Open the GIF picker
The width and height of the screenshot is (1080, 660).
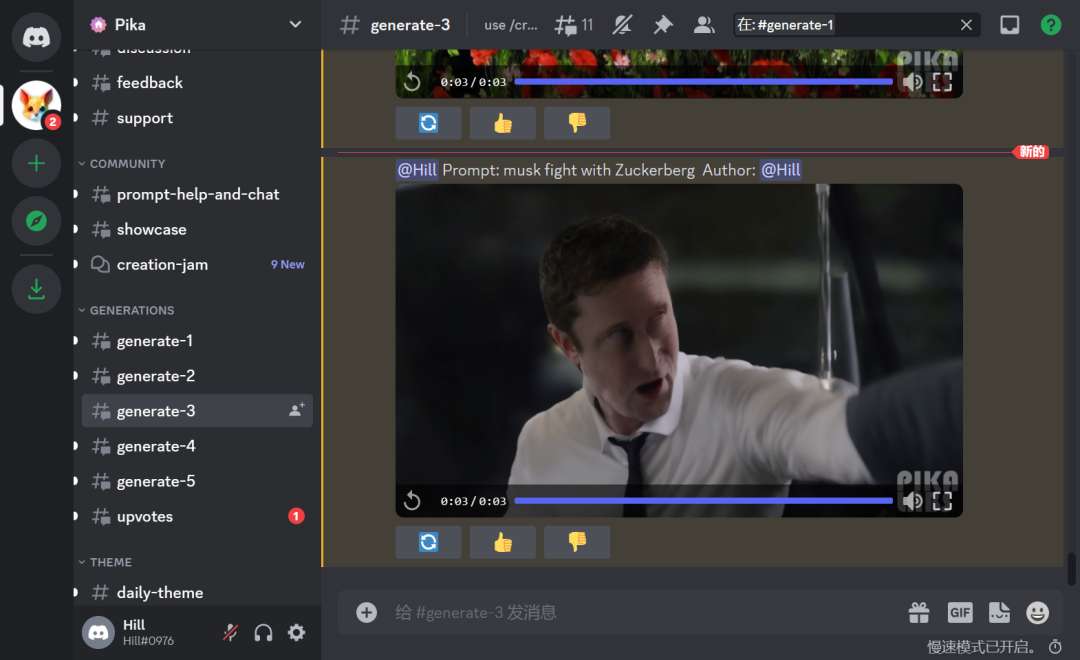coord(959,612)
